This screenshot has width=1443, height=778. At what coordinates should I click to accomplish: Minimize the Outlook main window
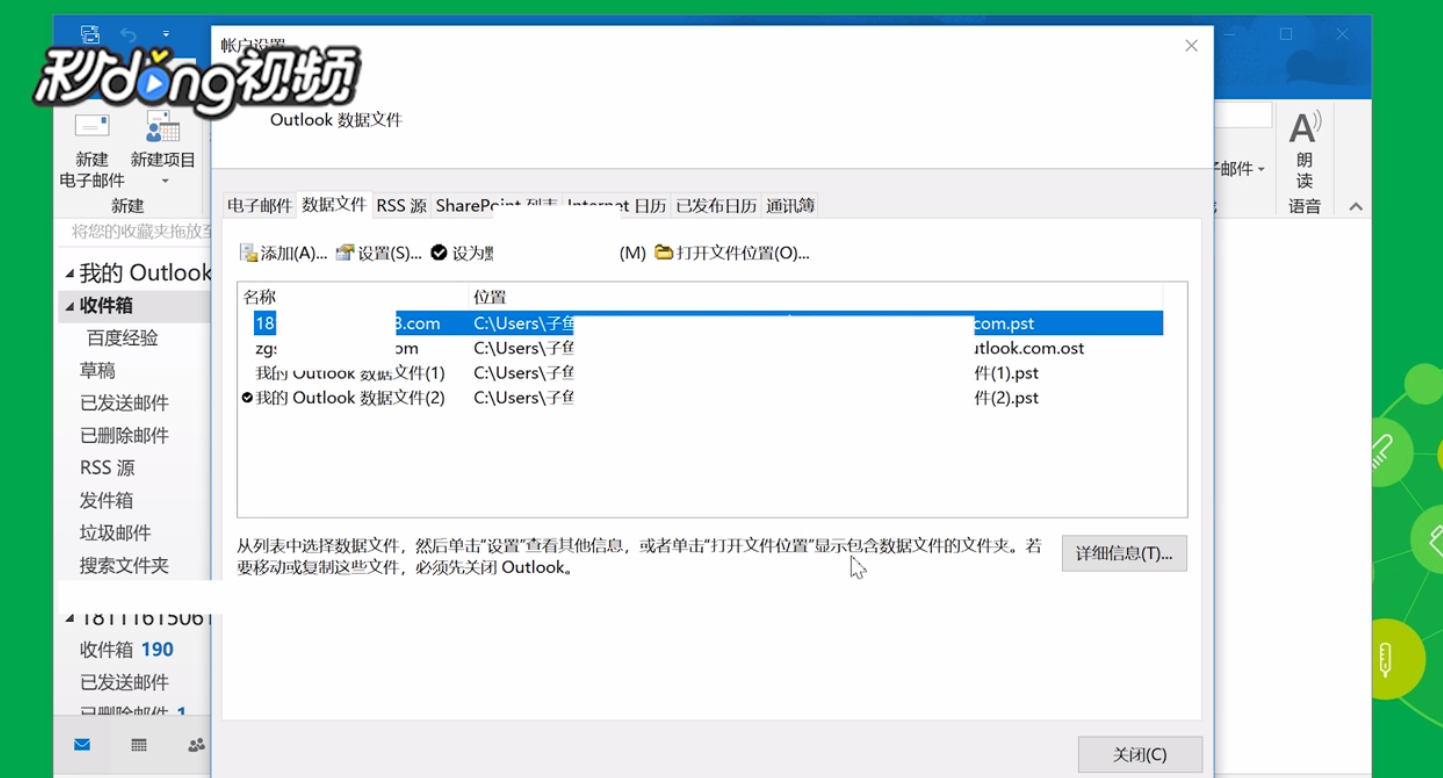(x=1229, y=34)
